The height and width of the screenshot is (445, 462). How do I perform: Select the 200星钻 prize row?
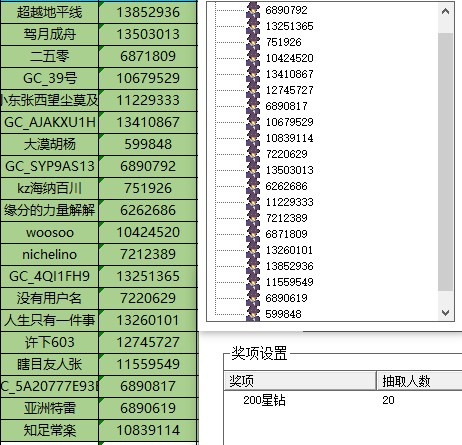343,400
